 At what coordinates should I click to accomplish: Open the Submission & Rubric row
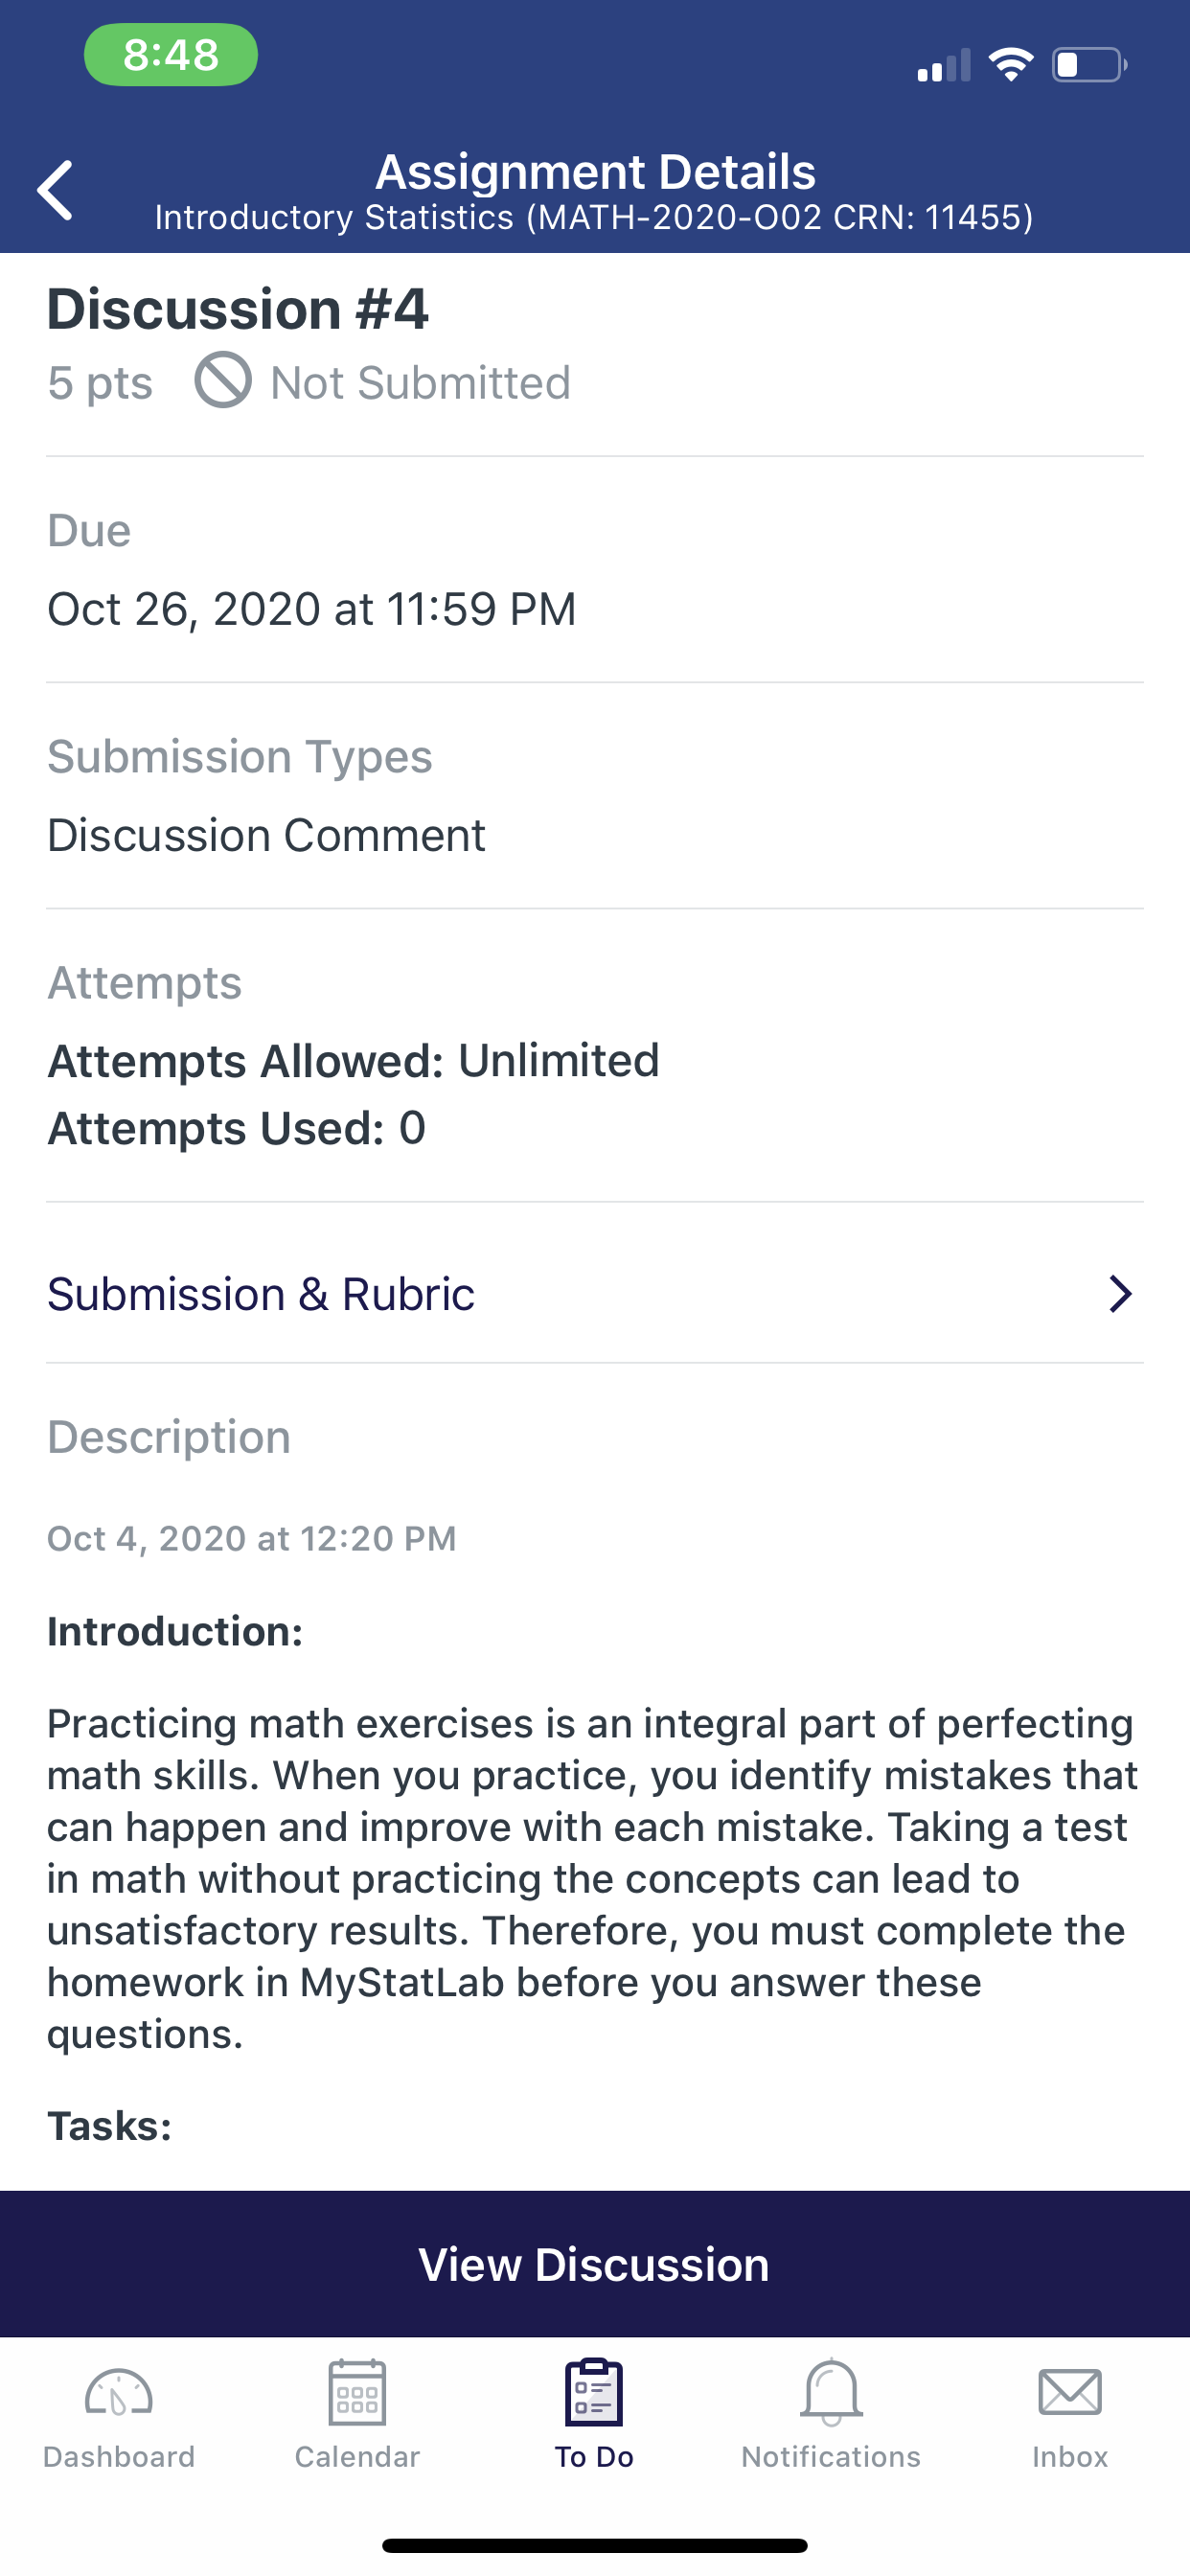(595, 1294)
